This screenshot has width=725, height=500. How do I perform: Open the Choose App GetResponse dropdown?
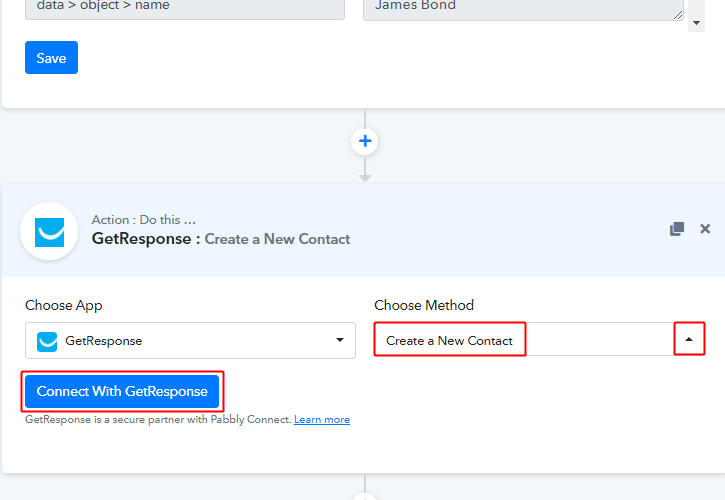click(190, 341)
